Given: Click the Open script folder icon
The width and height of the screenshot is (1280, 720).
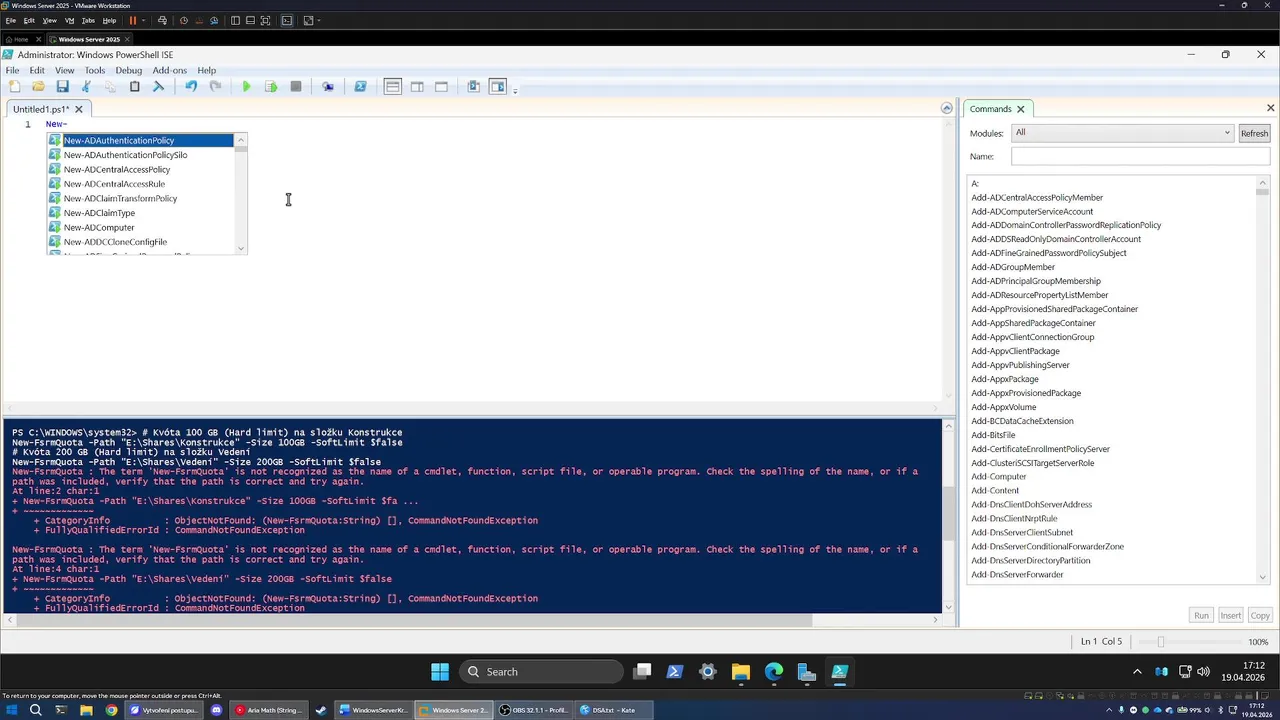Looking at the screenshot, I should tap(38, 87).
